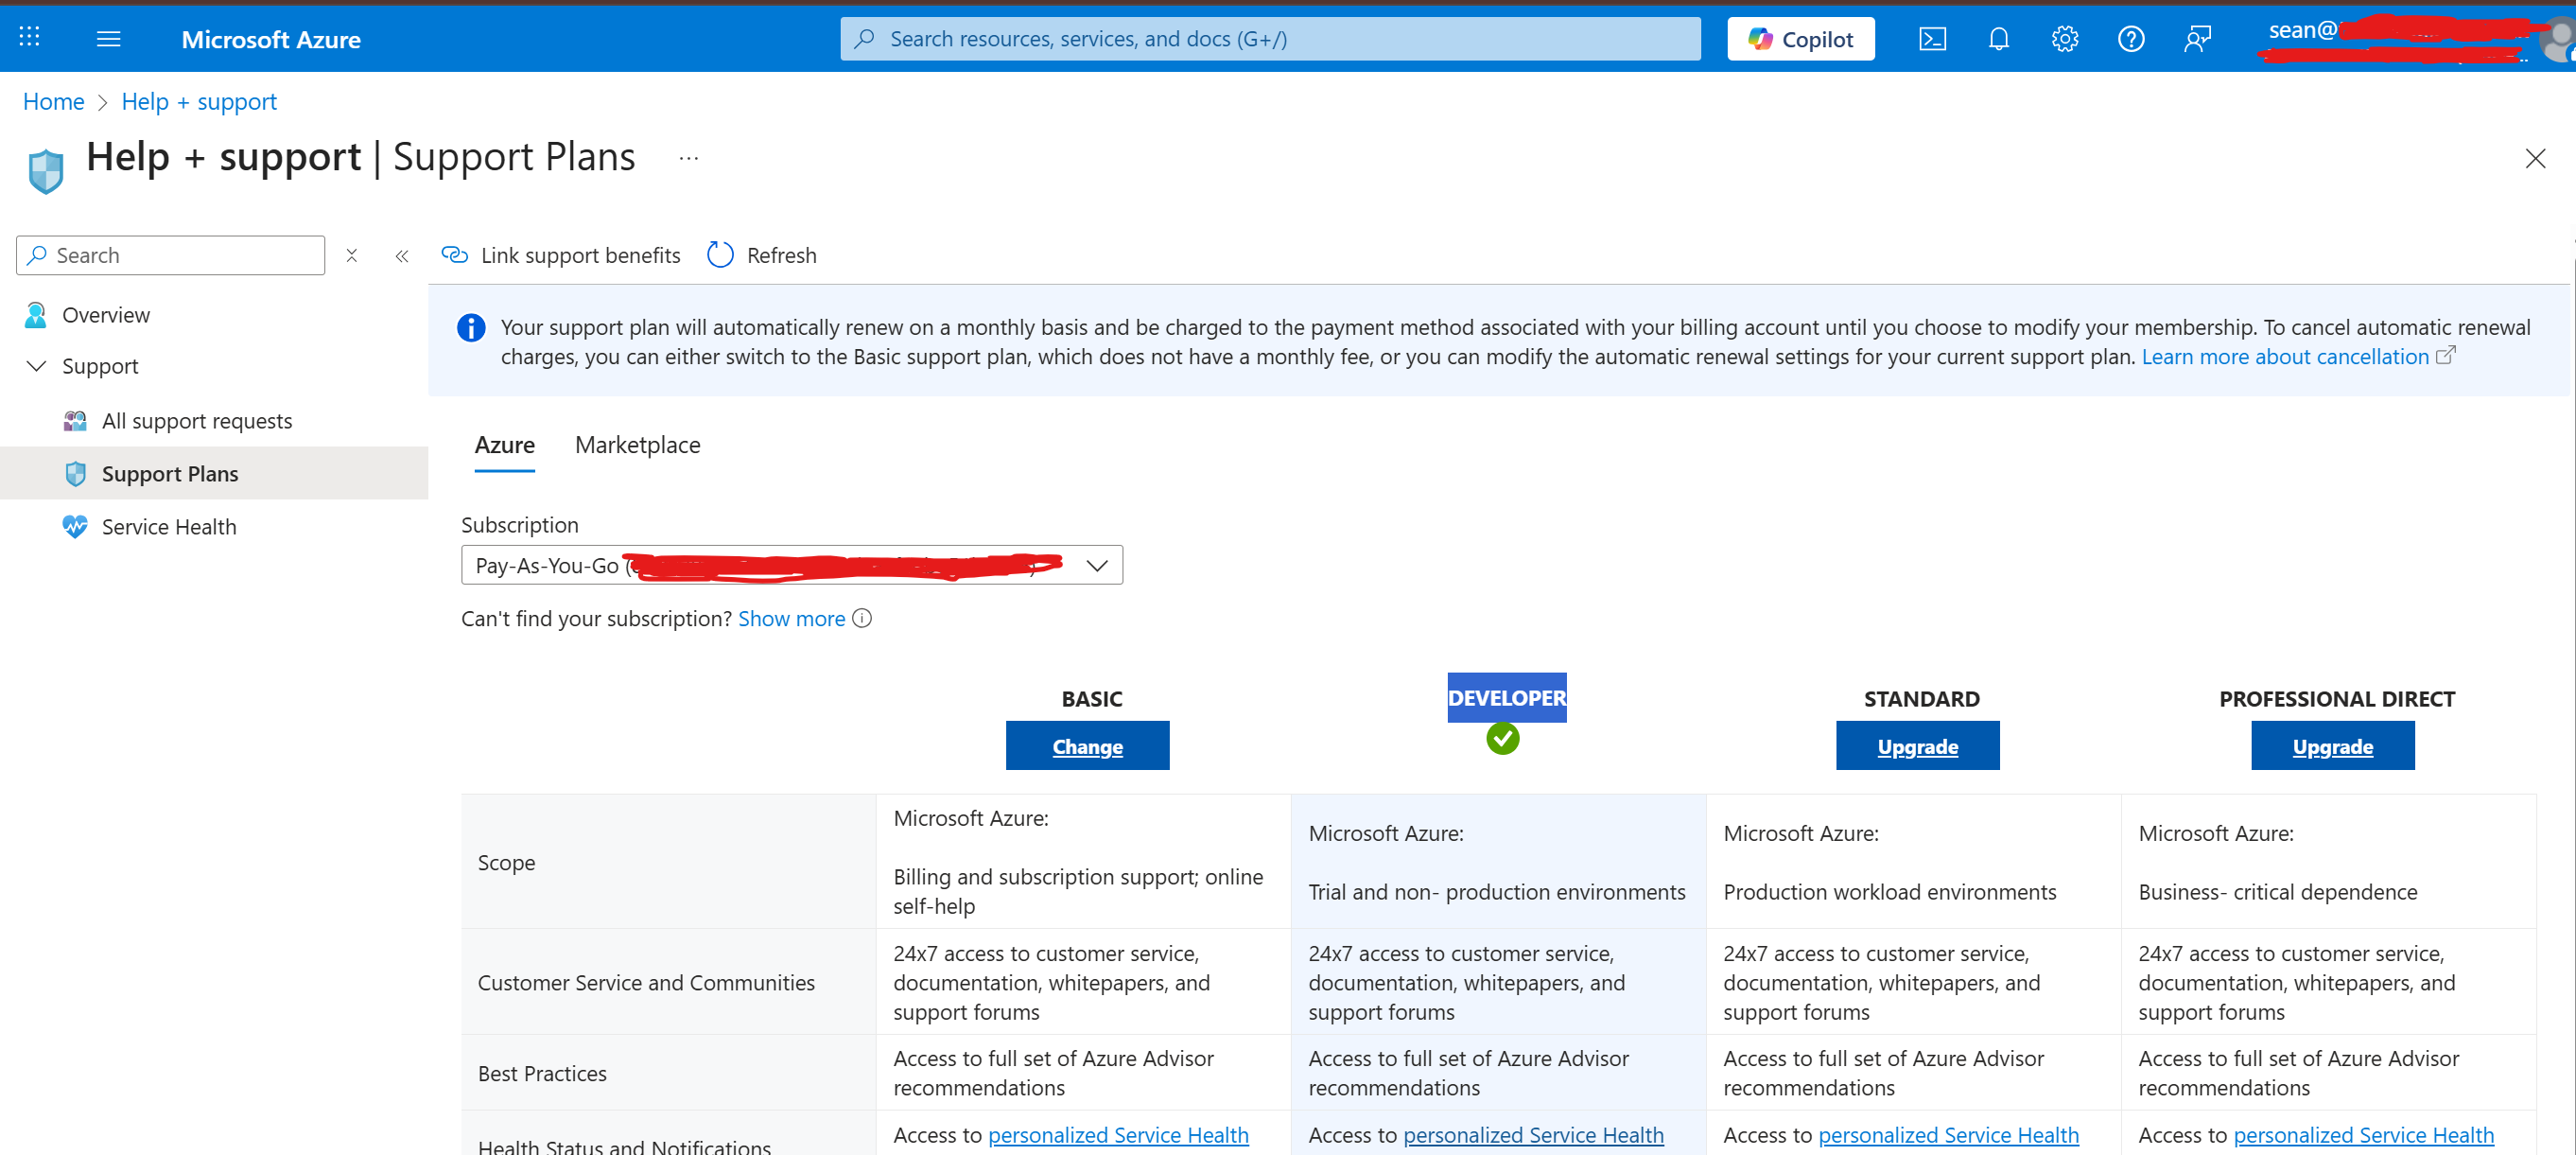
Task: Open the Cloud Shell terminal icon
Action: pyautogui.click(x=1932, y=39)
